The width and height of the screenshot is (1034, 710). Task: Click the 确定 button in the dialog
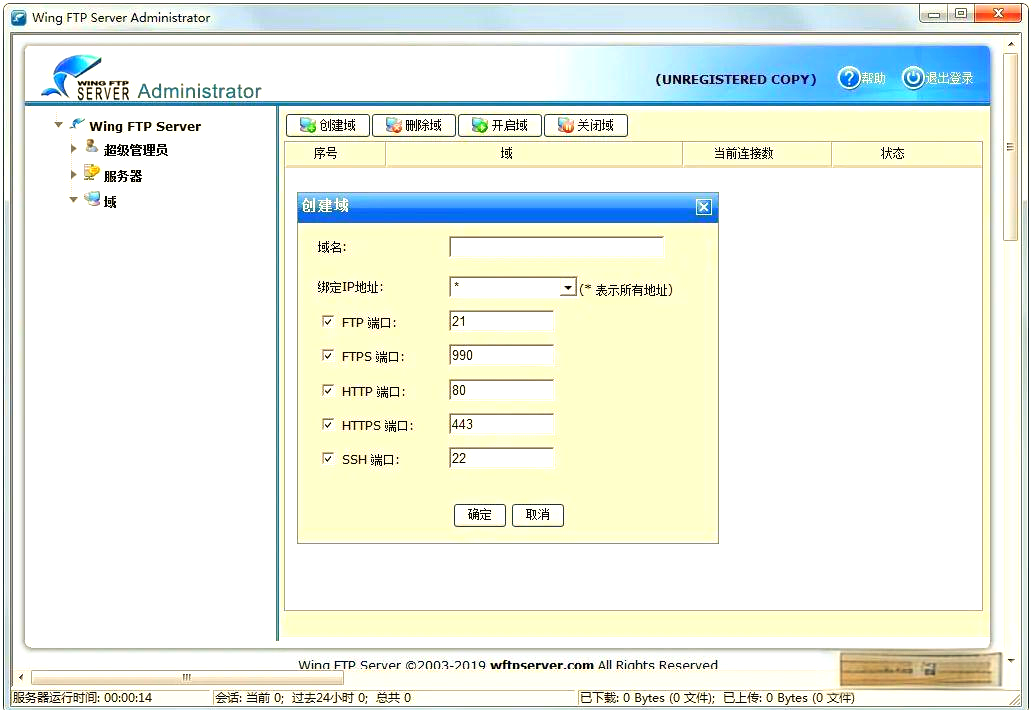[479, 515]
